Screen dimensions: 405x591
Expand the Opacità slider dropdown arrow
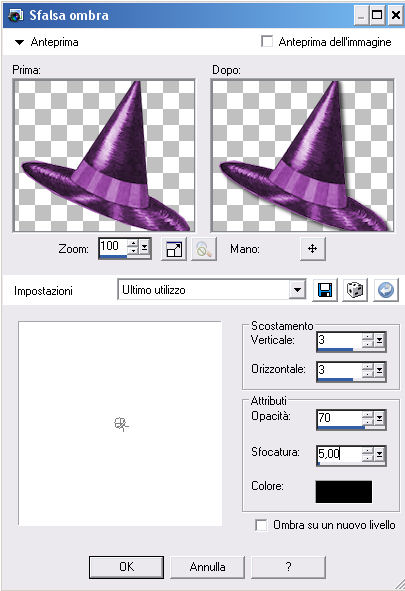(x=379, y=418)
